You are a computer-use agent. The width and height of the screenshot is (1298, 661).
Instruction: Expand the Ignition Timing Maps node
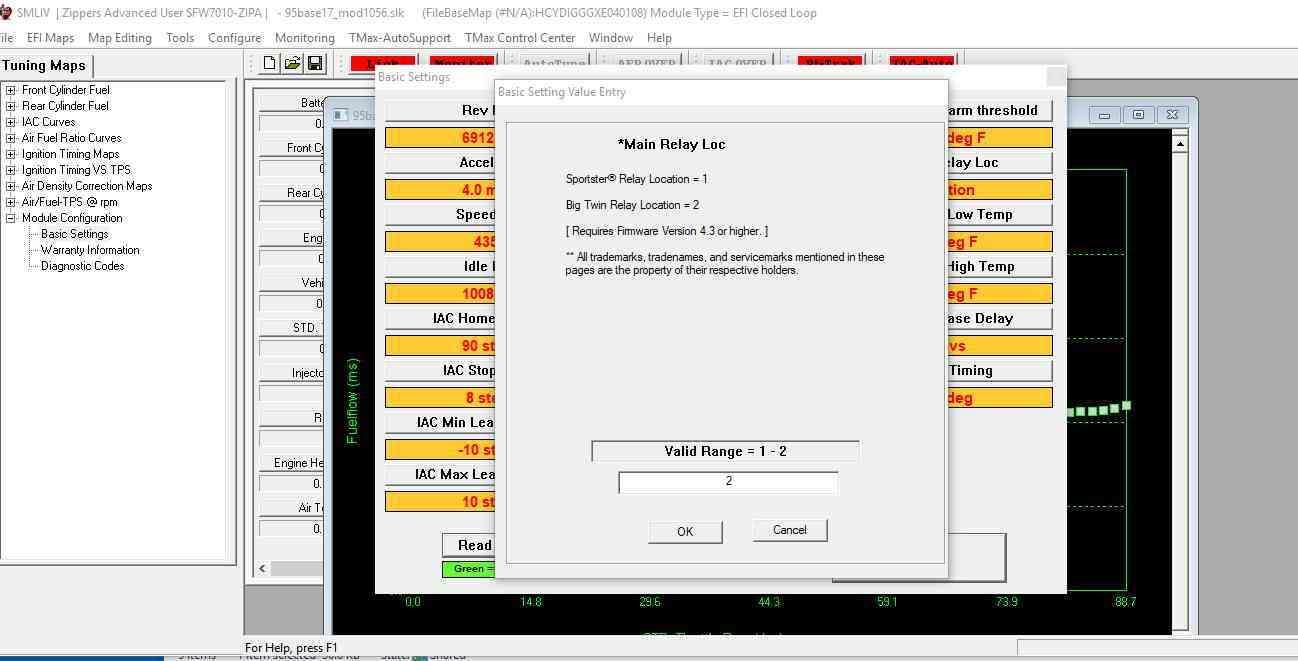(x=11, y=154)
